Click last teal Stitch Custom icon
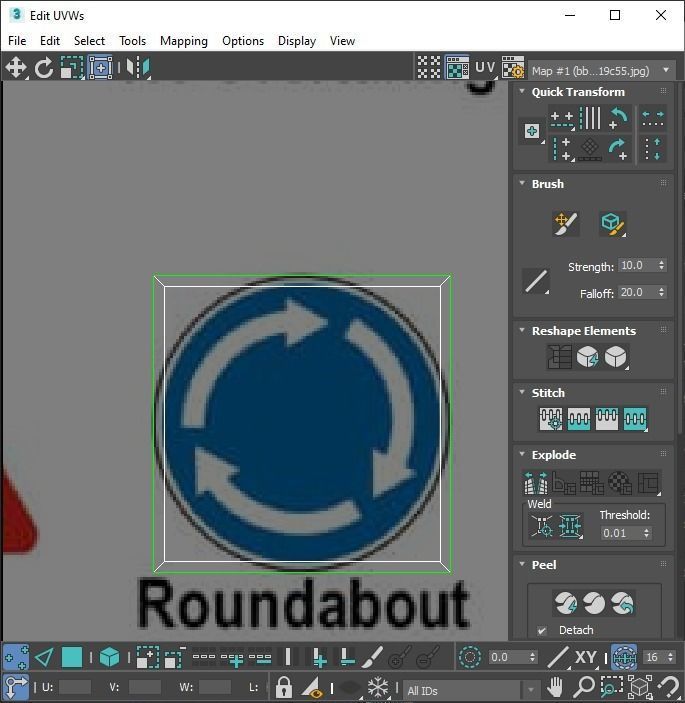 click(x=635, y=419)
